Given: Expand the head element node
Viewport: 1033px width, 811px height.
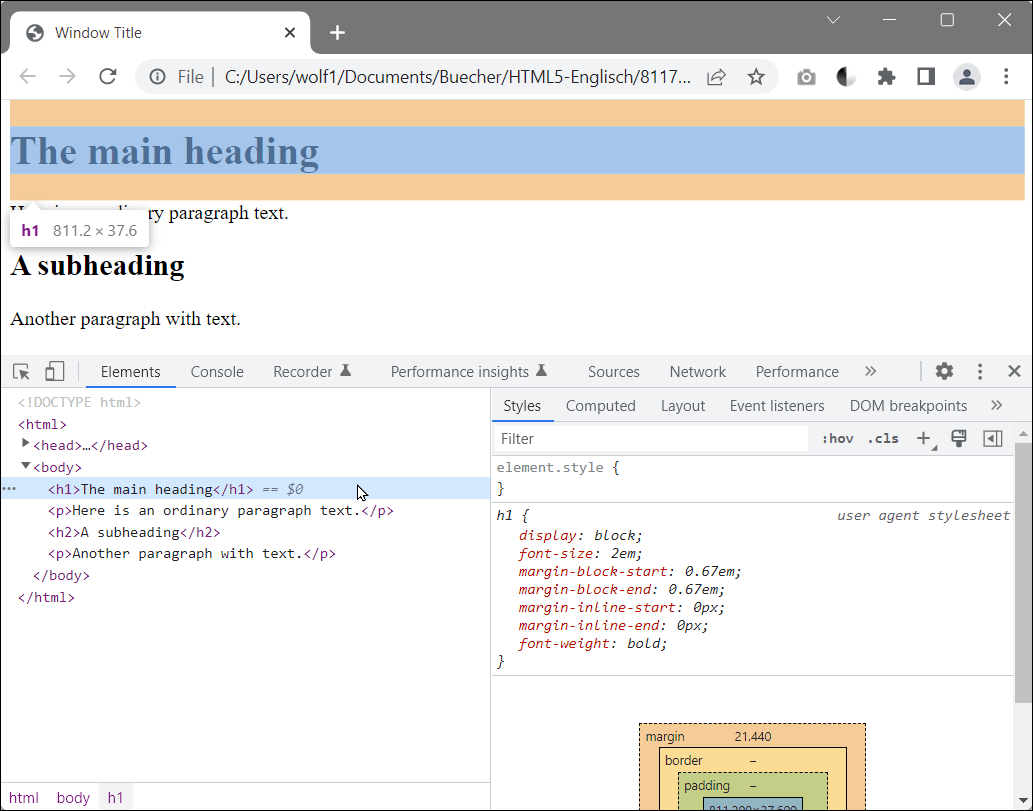Looking at the screenshot, I should tap(26, 445).
